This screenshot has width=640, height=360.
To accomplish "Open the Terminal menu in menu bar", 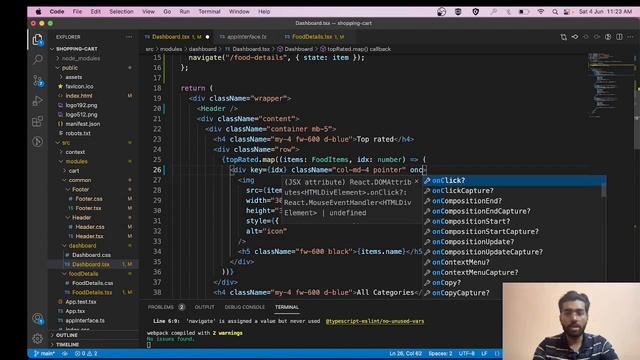I will coord(209,12).
